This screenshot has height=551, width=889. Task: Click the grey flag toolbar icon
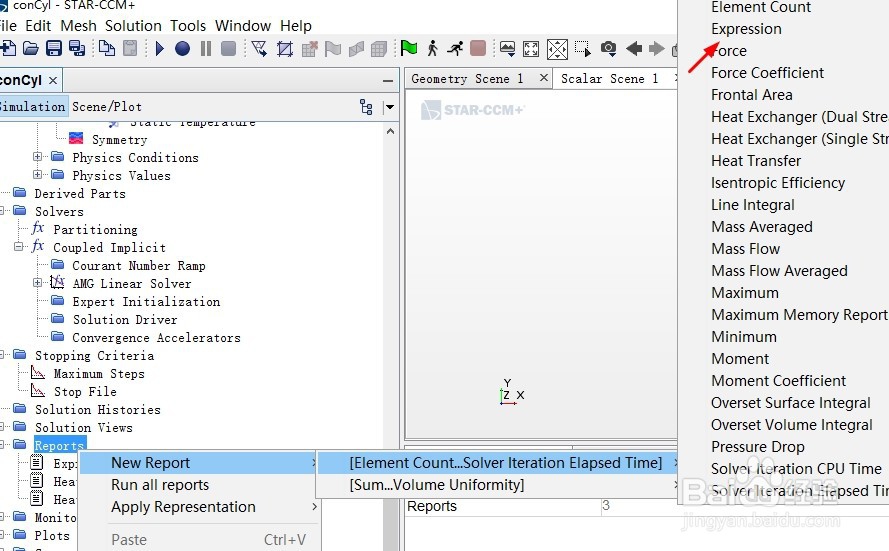tap(333, 49)
